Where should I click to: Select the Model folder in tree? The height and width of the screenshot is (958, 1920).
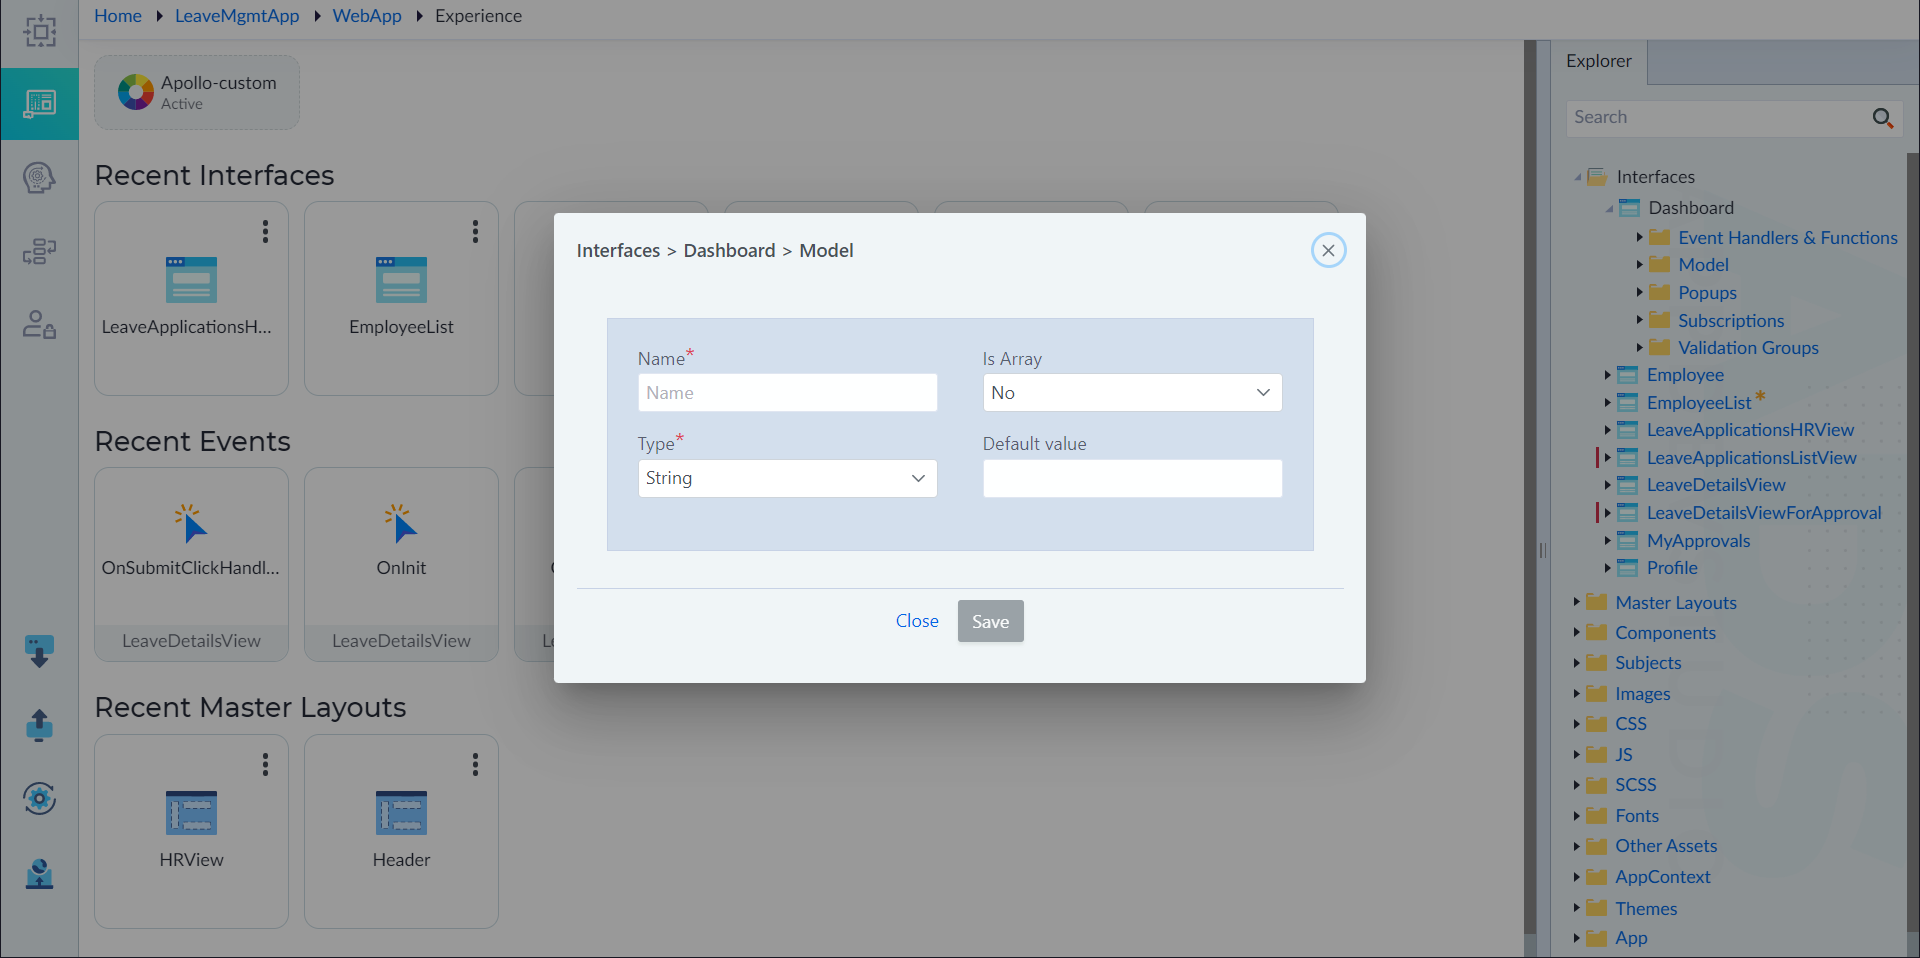point(1703,265)
